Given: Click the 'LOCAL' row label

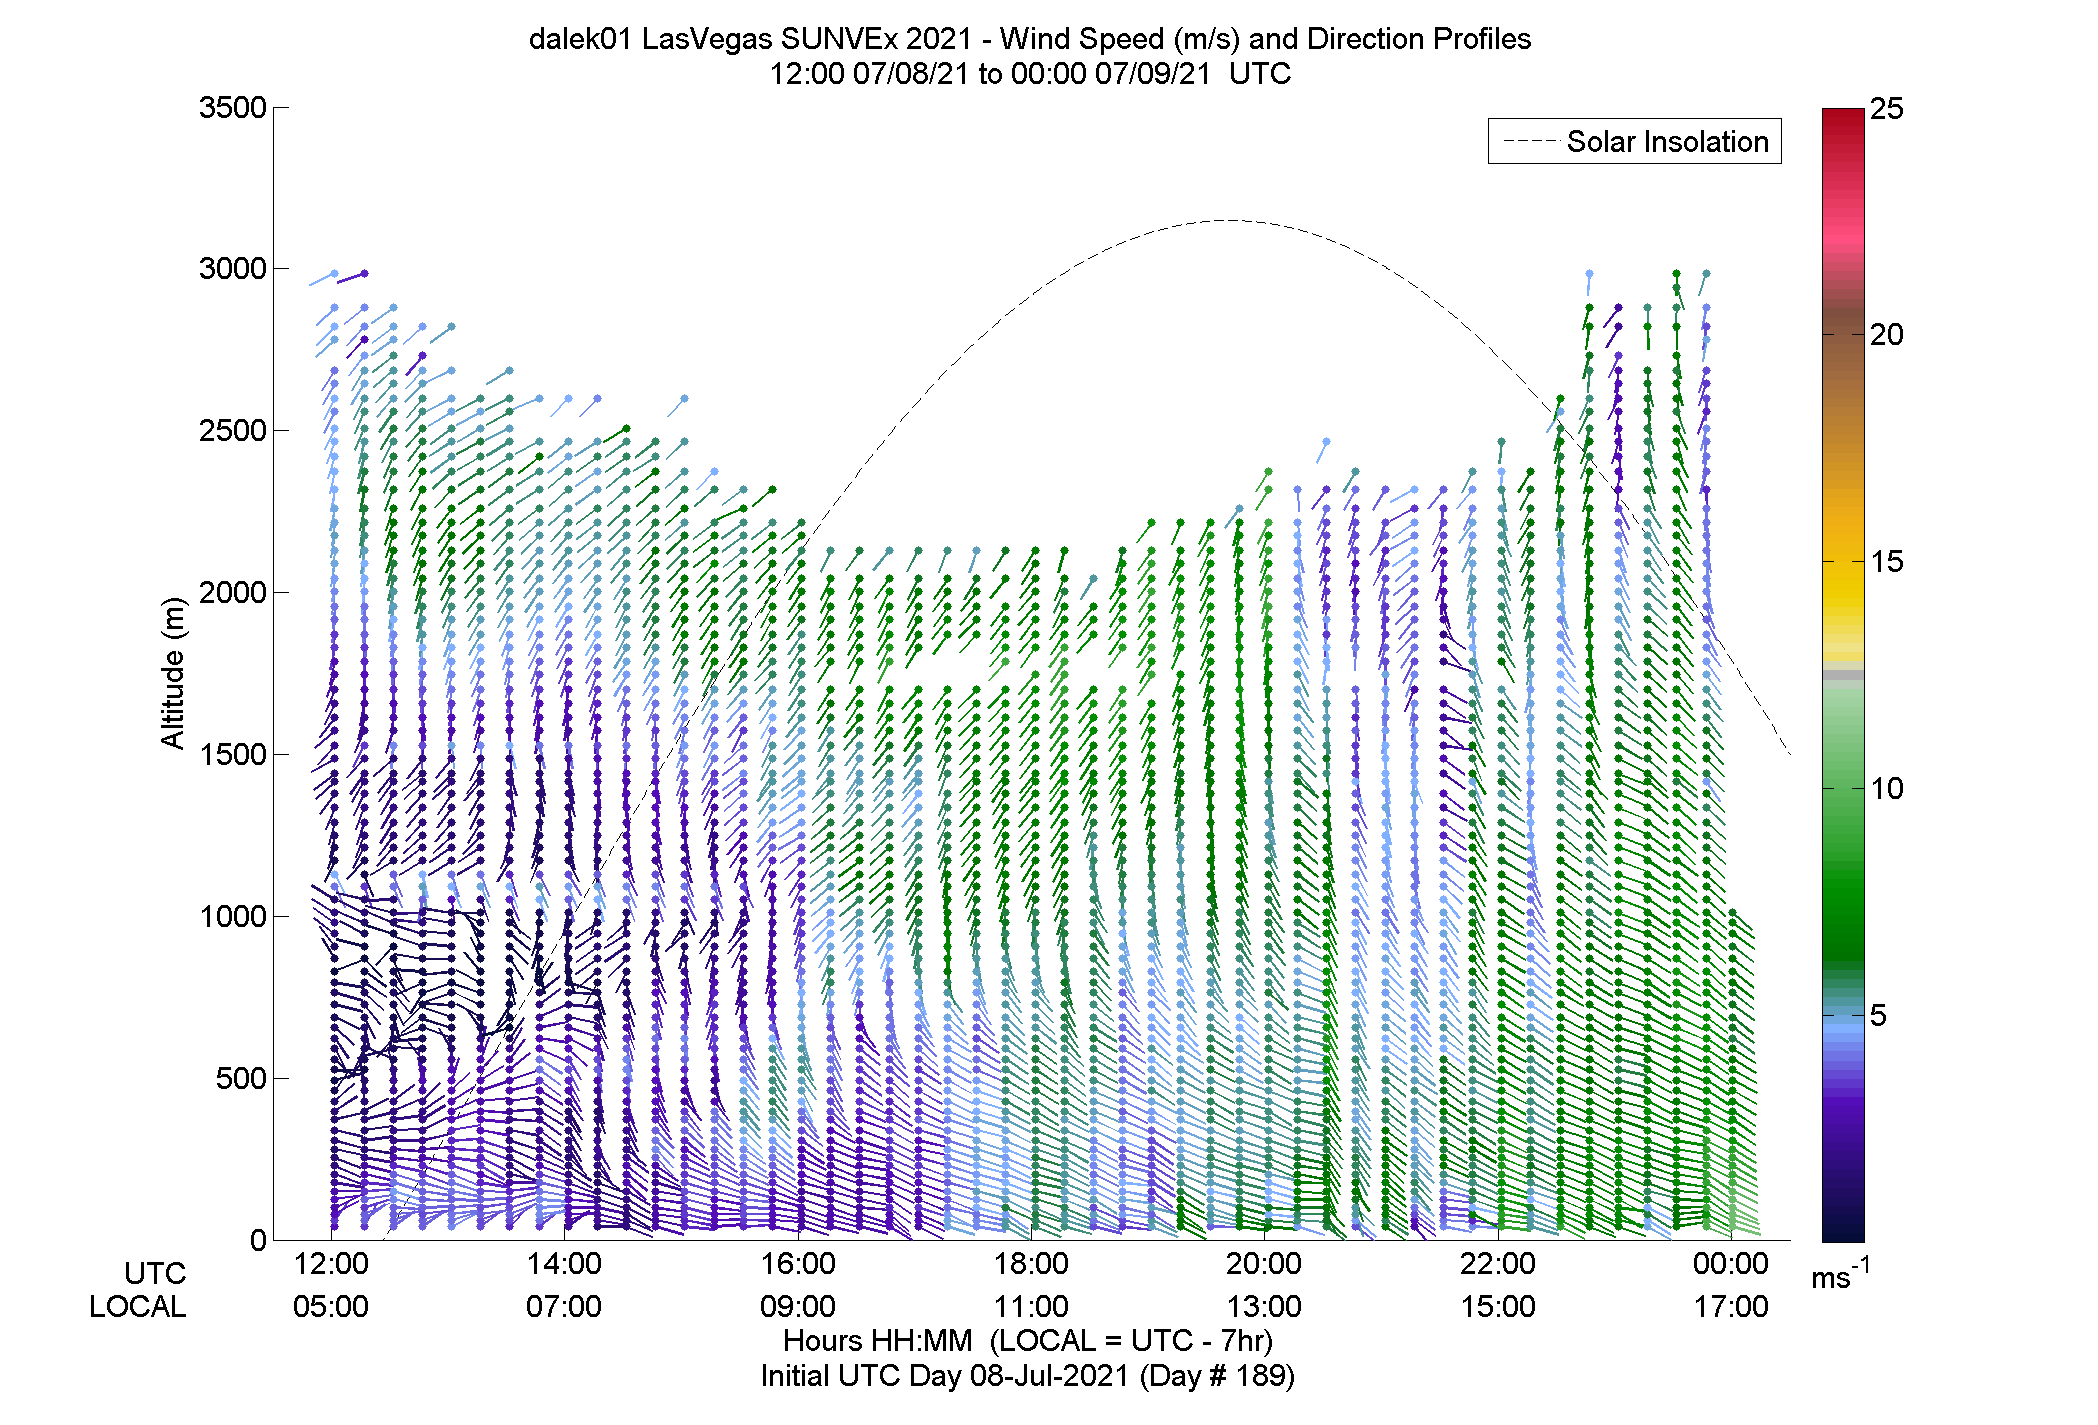Looking at the screenshot, I should 138,1306.
